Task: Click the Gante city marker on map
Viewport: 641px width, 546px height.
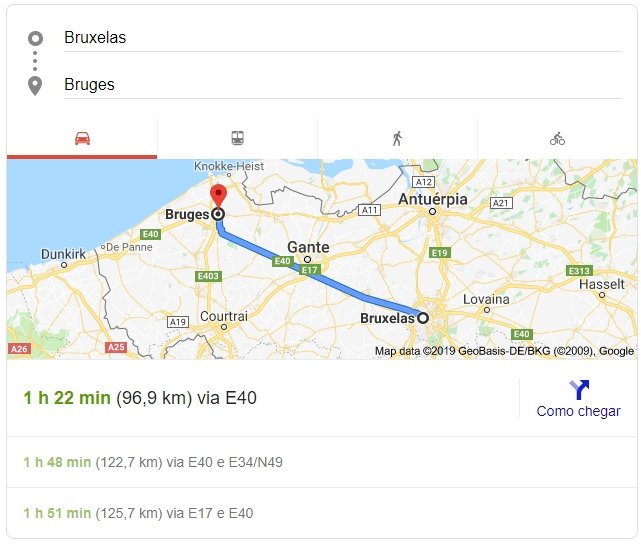Action: 308,258
